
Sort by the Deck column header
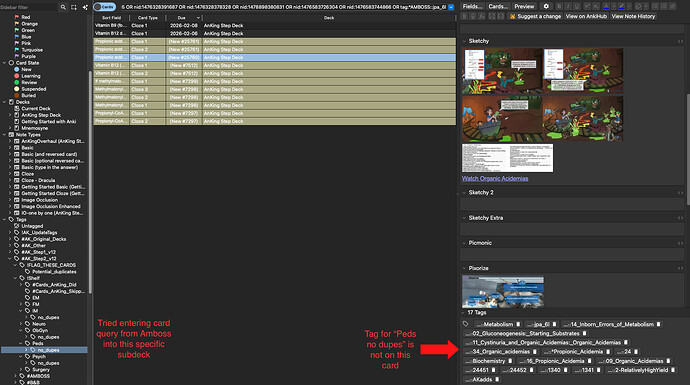coord(329,18)
